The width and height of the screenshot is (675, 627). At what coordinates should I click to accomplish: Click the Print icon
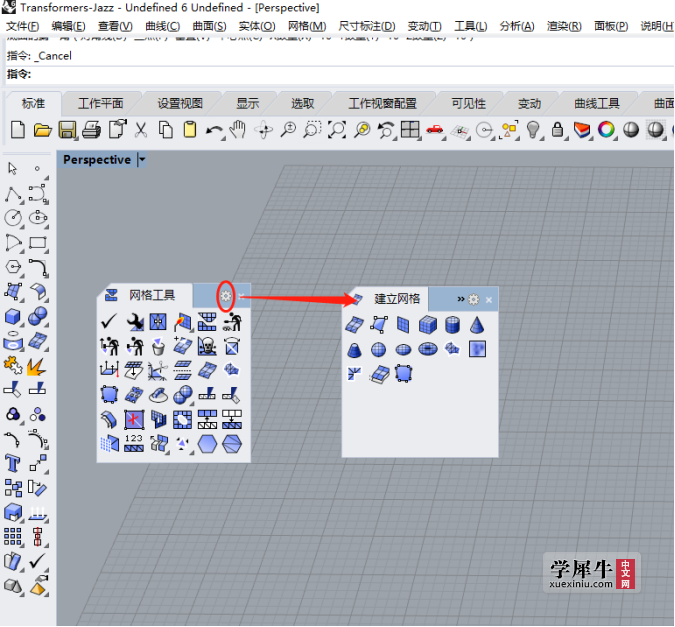tap(91, 130)
